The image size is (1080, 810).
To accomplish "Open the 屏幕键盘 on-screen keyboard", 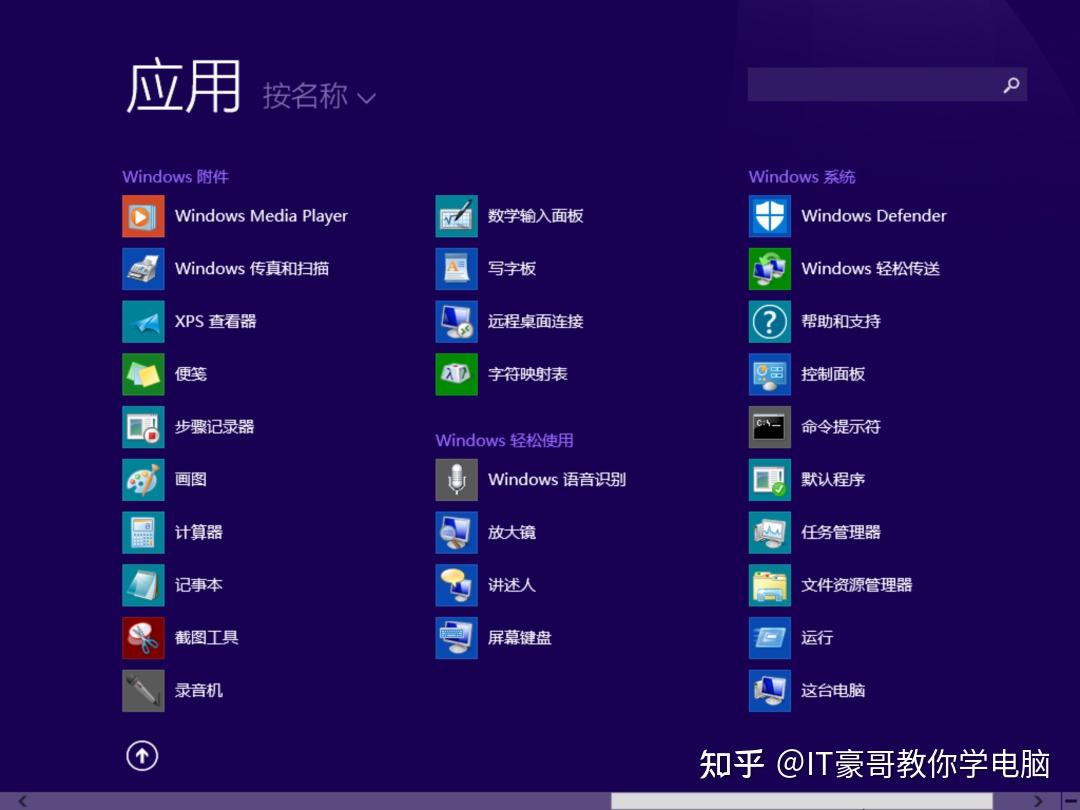I will click(x=519, y=637).
